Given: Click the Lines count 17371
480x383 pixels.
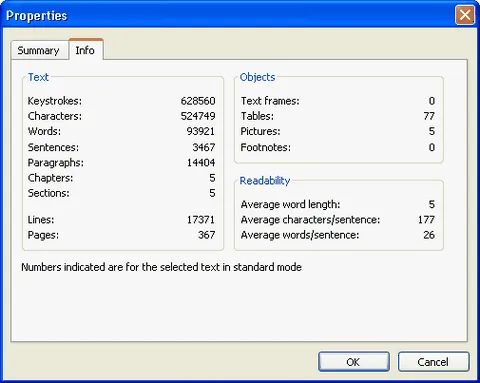Looking at the screenshot, I should (201, 219).
